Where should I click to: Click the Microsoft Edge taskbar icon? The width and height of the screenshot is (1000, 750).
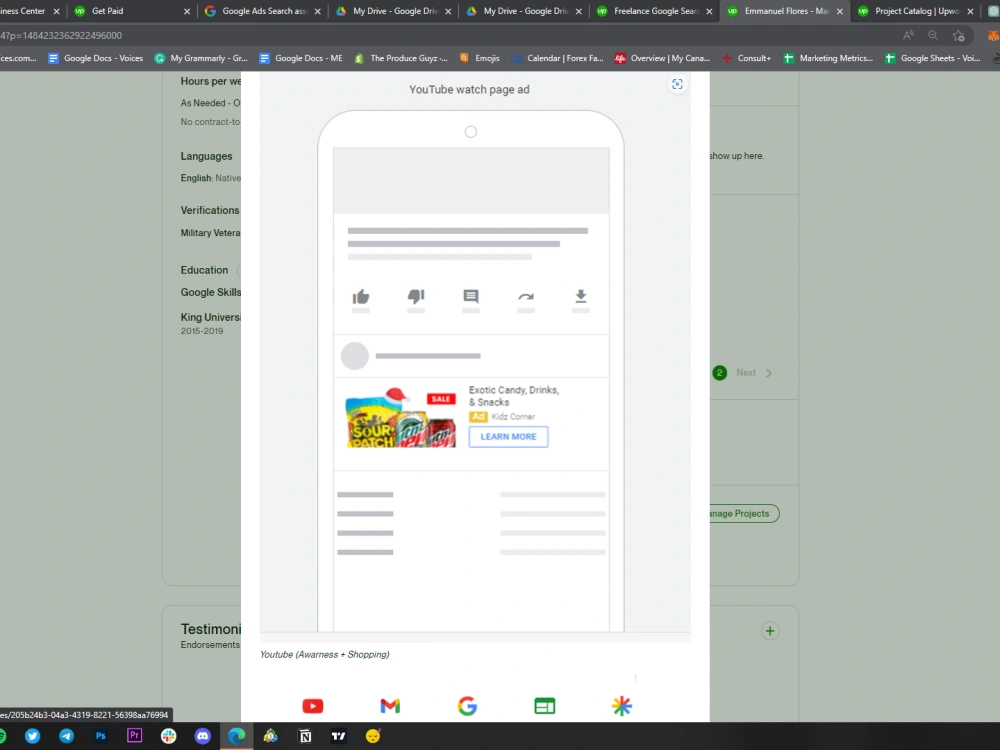(x=237, y=736)
